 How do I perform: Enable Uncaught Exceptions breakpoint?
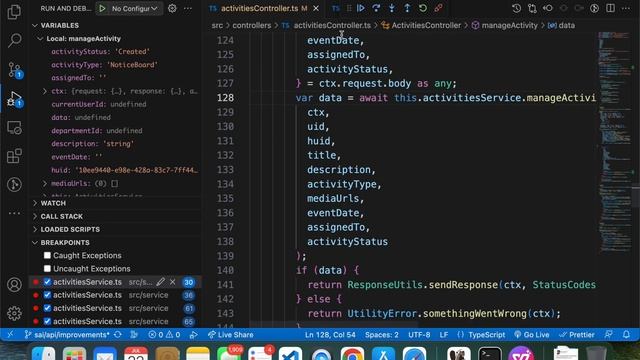coord(47,269)
